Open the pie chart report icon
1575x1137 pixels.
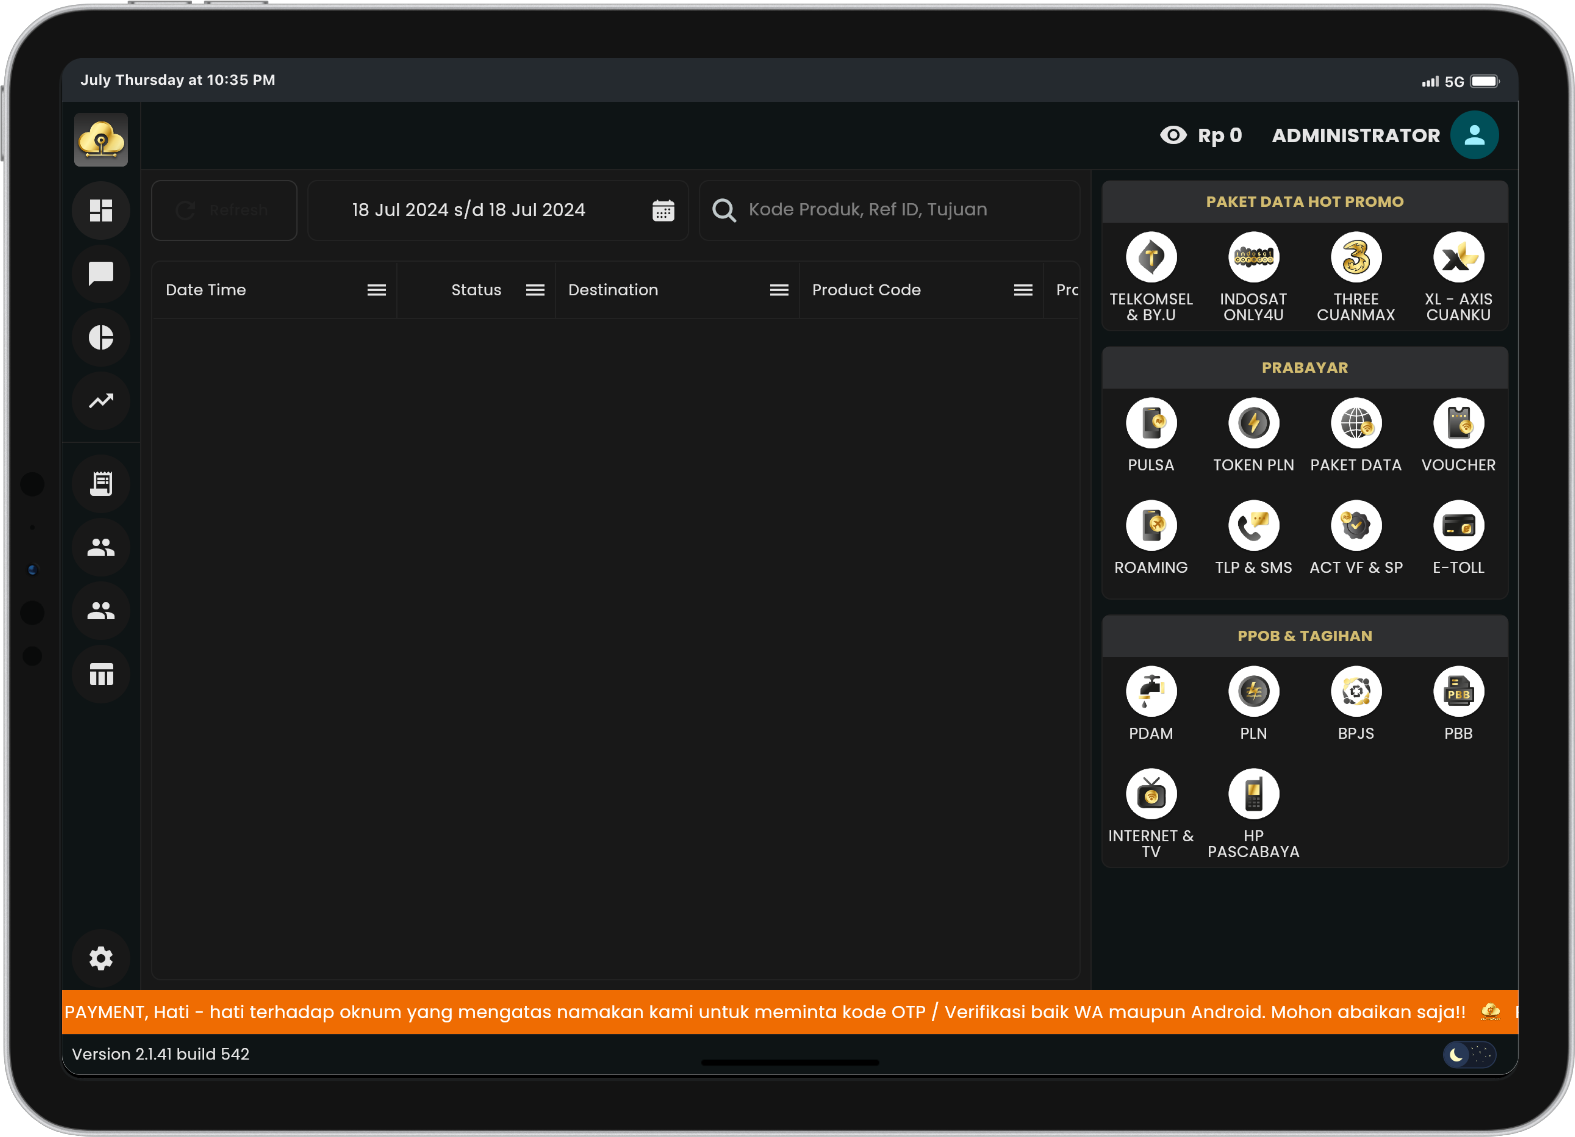tap(101, 338)
